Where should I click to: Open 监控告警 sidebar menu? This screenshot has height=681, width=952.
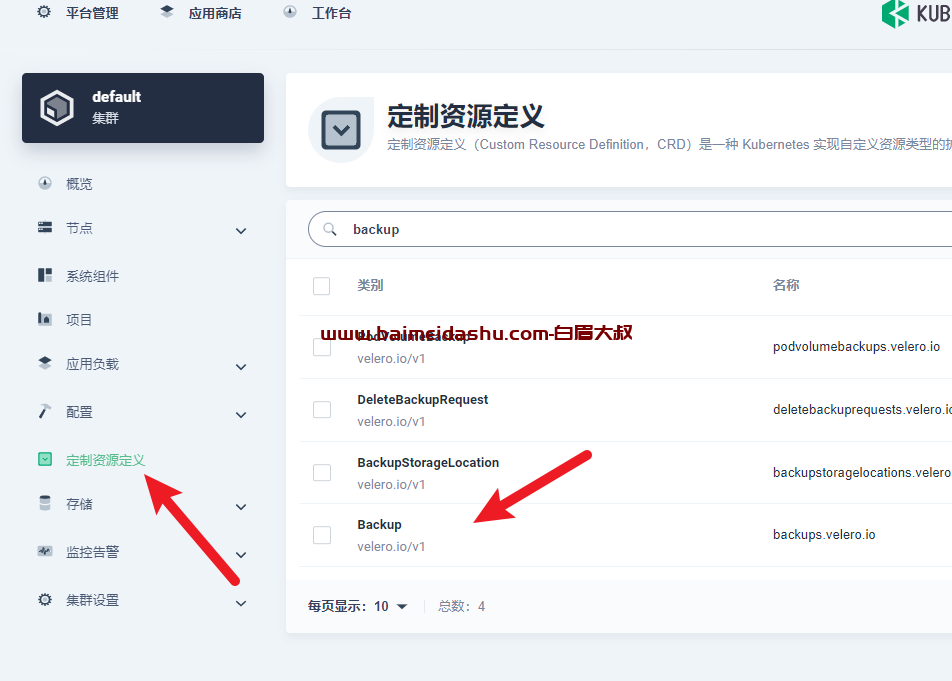[x=92, y=552]
